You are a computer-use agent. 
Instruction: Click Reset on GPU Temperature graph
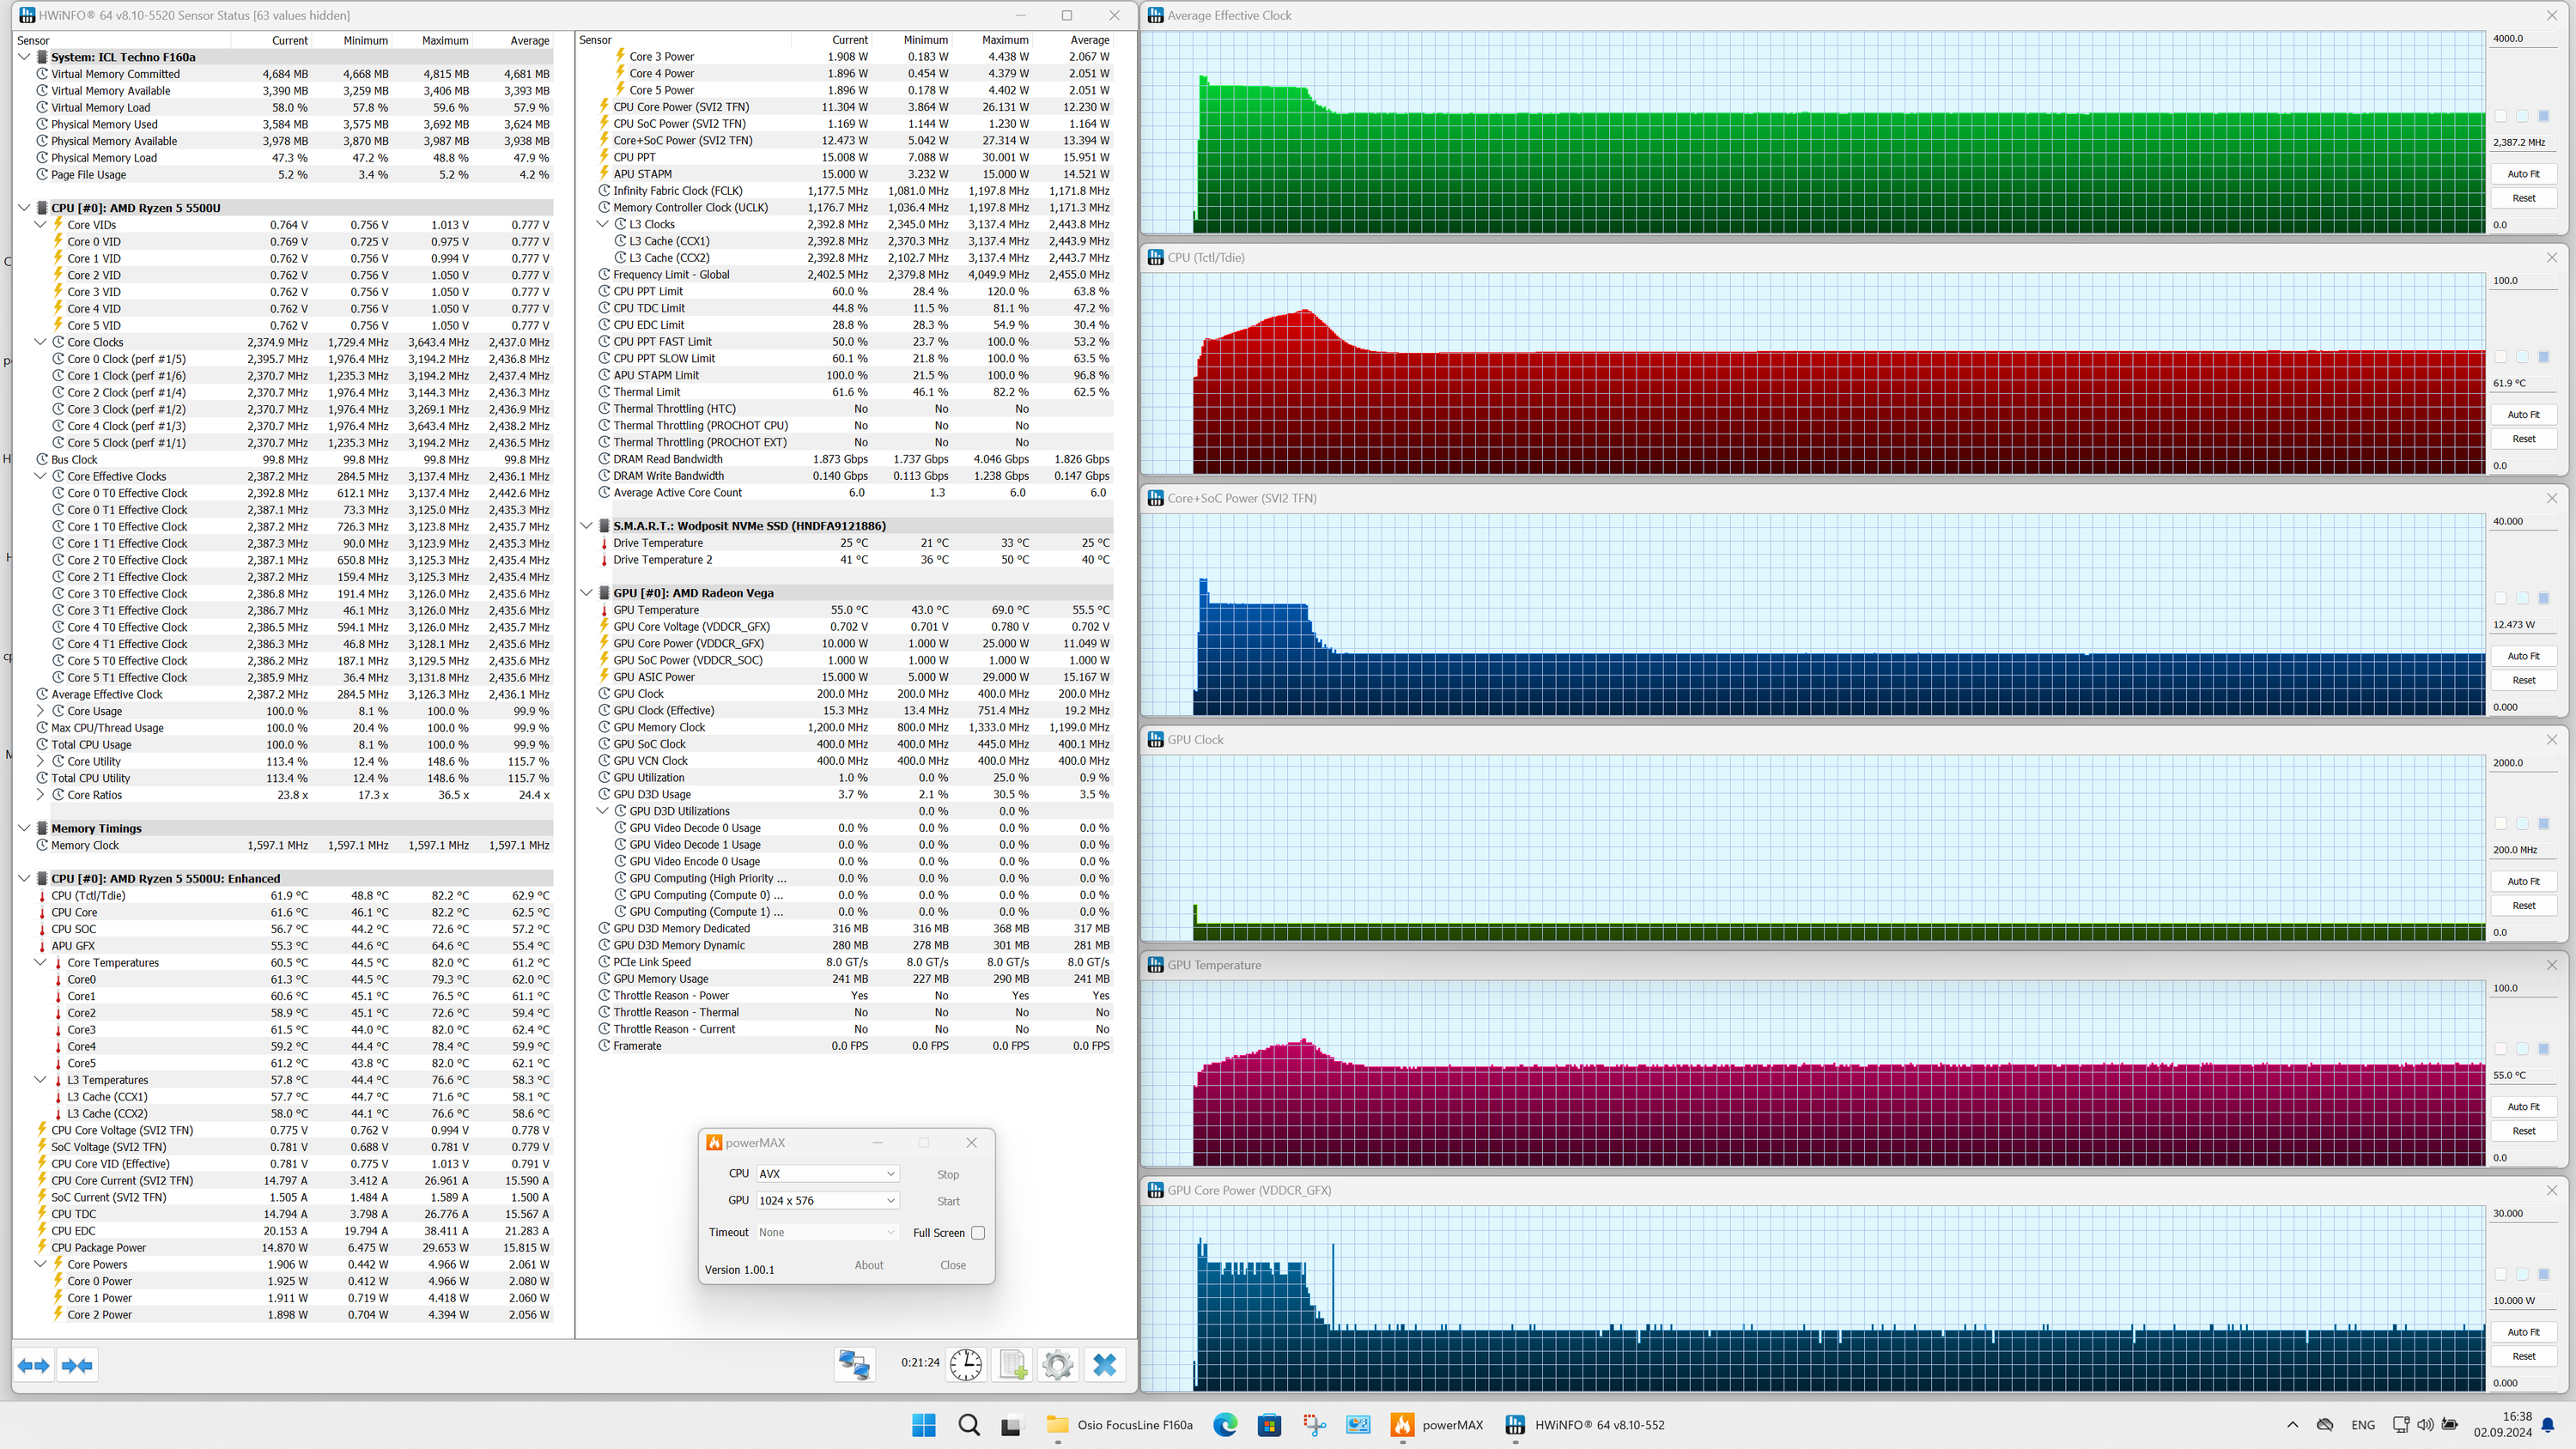pos(2523,1131)
